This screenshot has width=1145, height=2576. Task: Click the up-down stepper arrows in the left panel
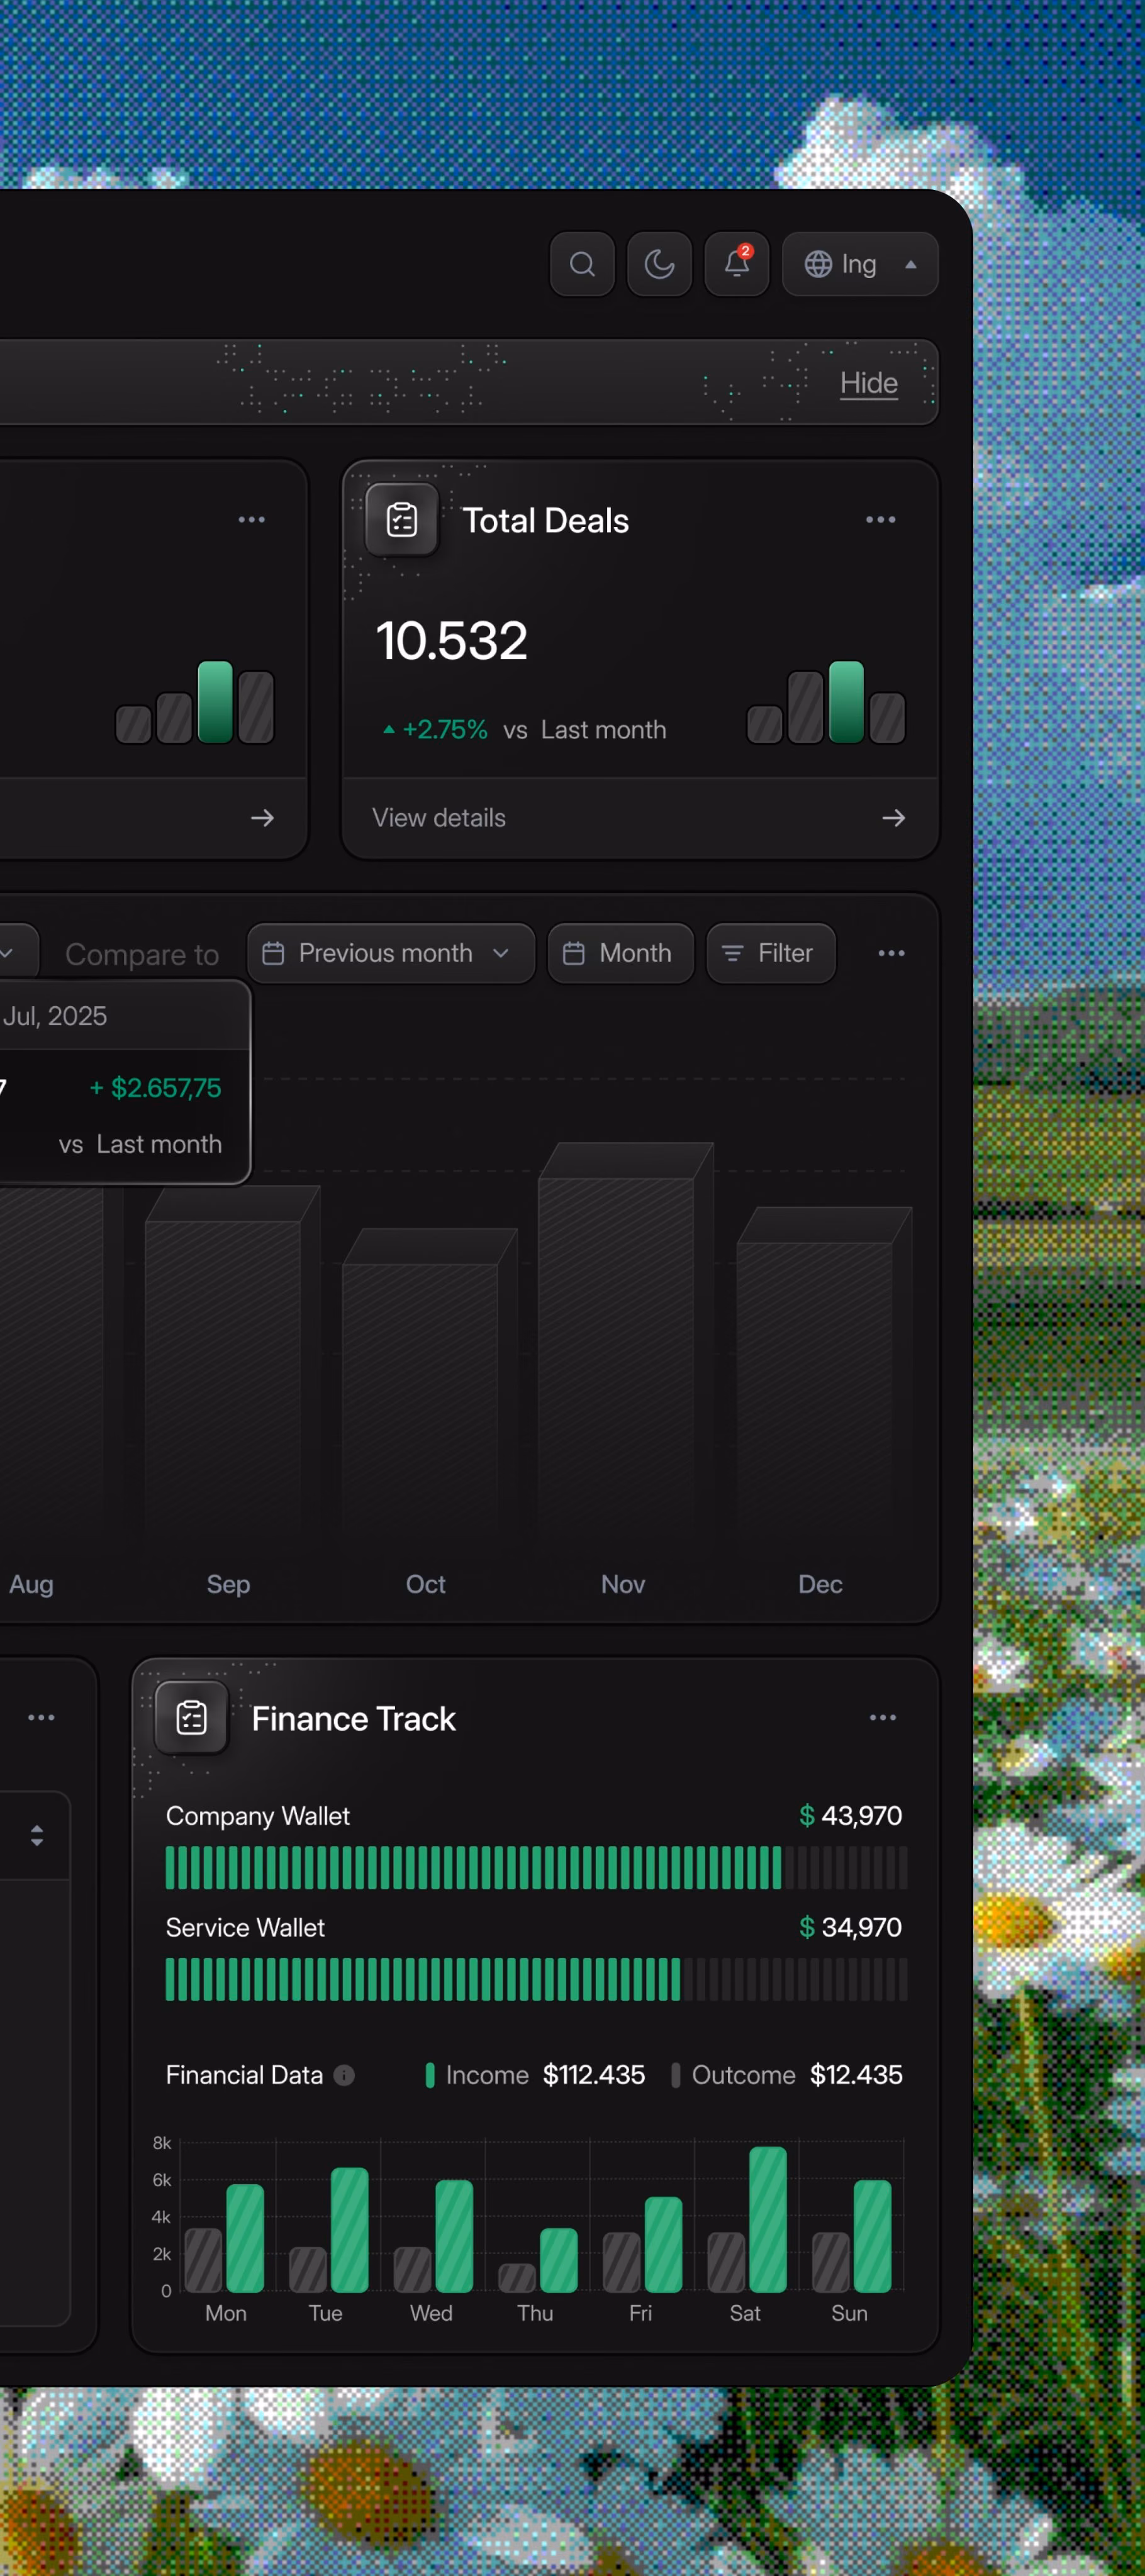(37, 1836)
